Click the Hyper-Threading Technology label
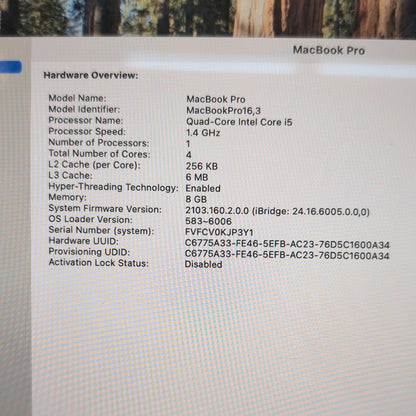416x416 pixels. [x=113, y=187]
